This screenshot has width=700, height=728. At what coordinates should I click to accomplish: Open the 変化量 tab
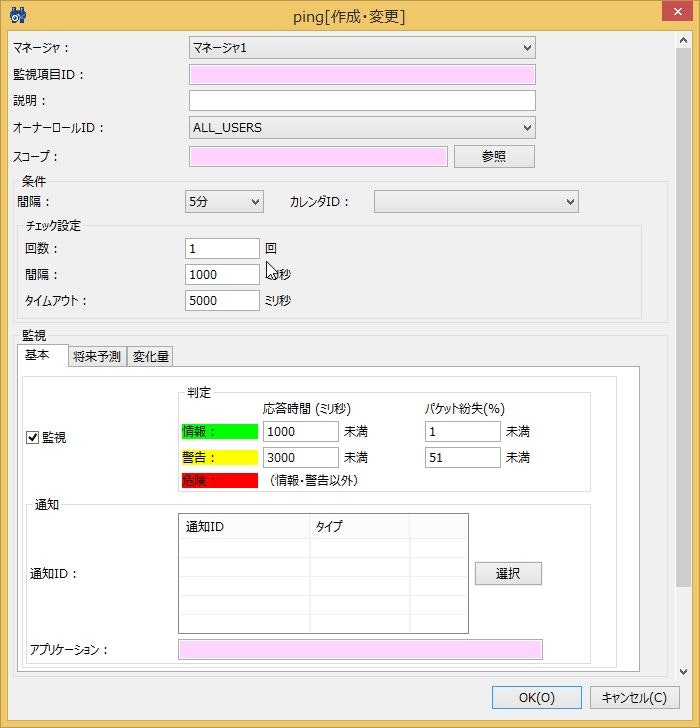pyautogui.click(x=150, y=357)
